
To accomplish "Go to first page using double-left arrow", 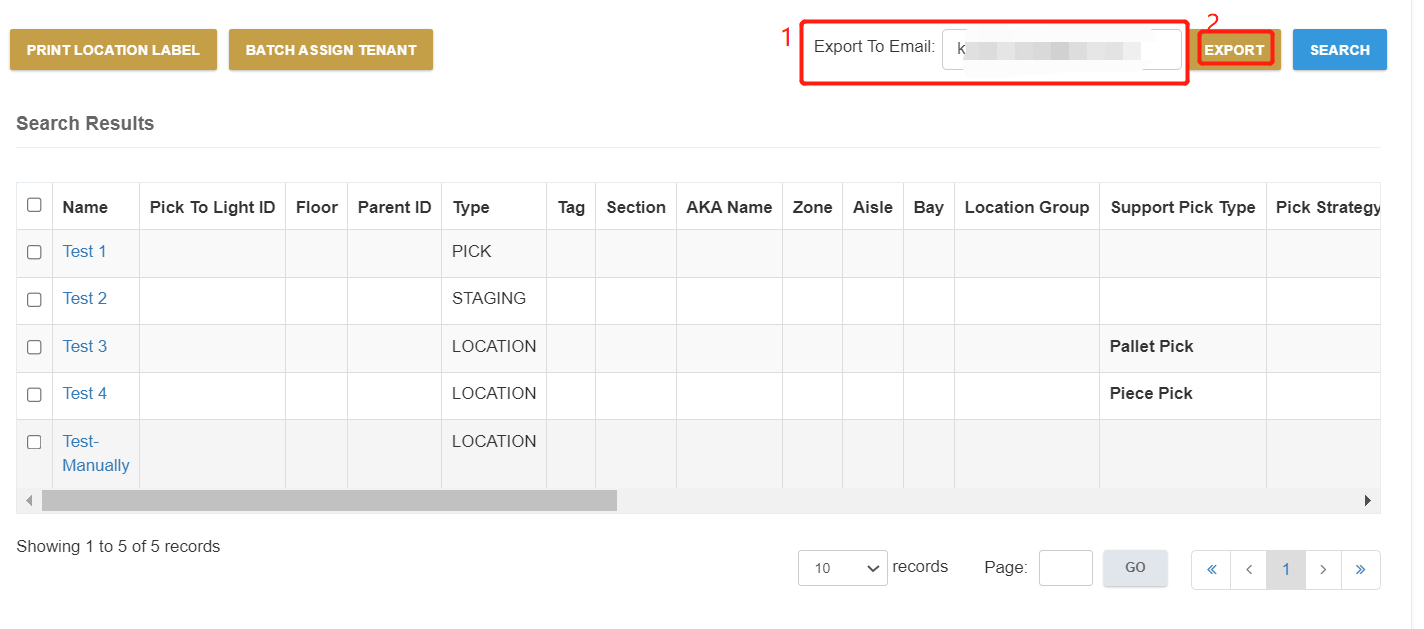I will tap(1211, 569).
